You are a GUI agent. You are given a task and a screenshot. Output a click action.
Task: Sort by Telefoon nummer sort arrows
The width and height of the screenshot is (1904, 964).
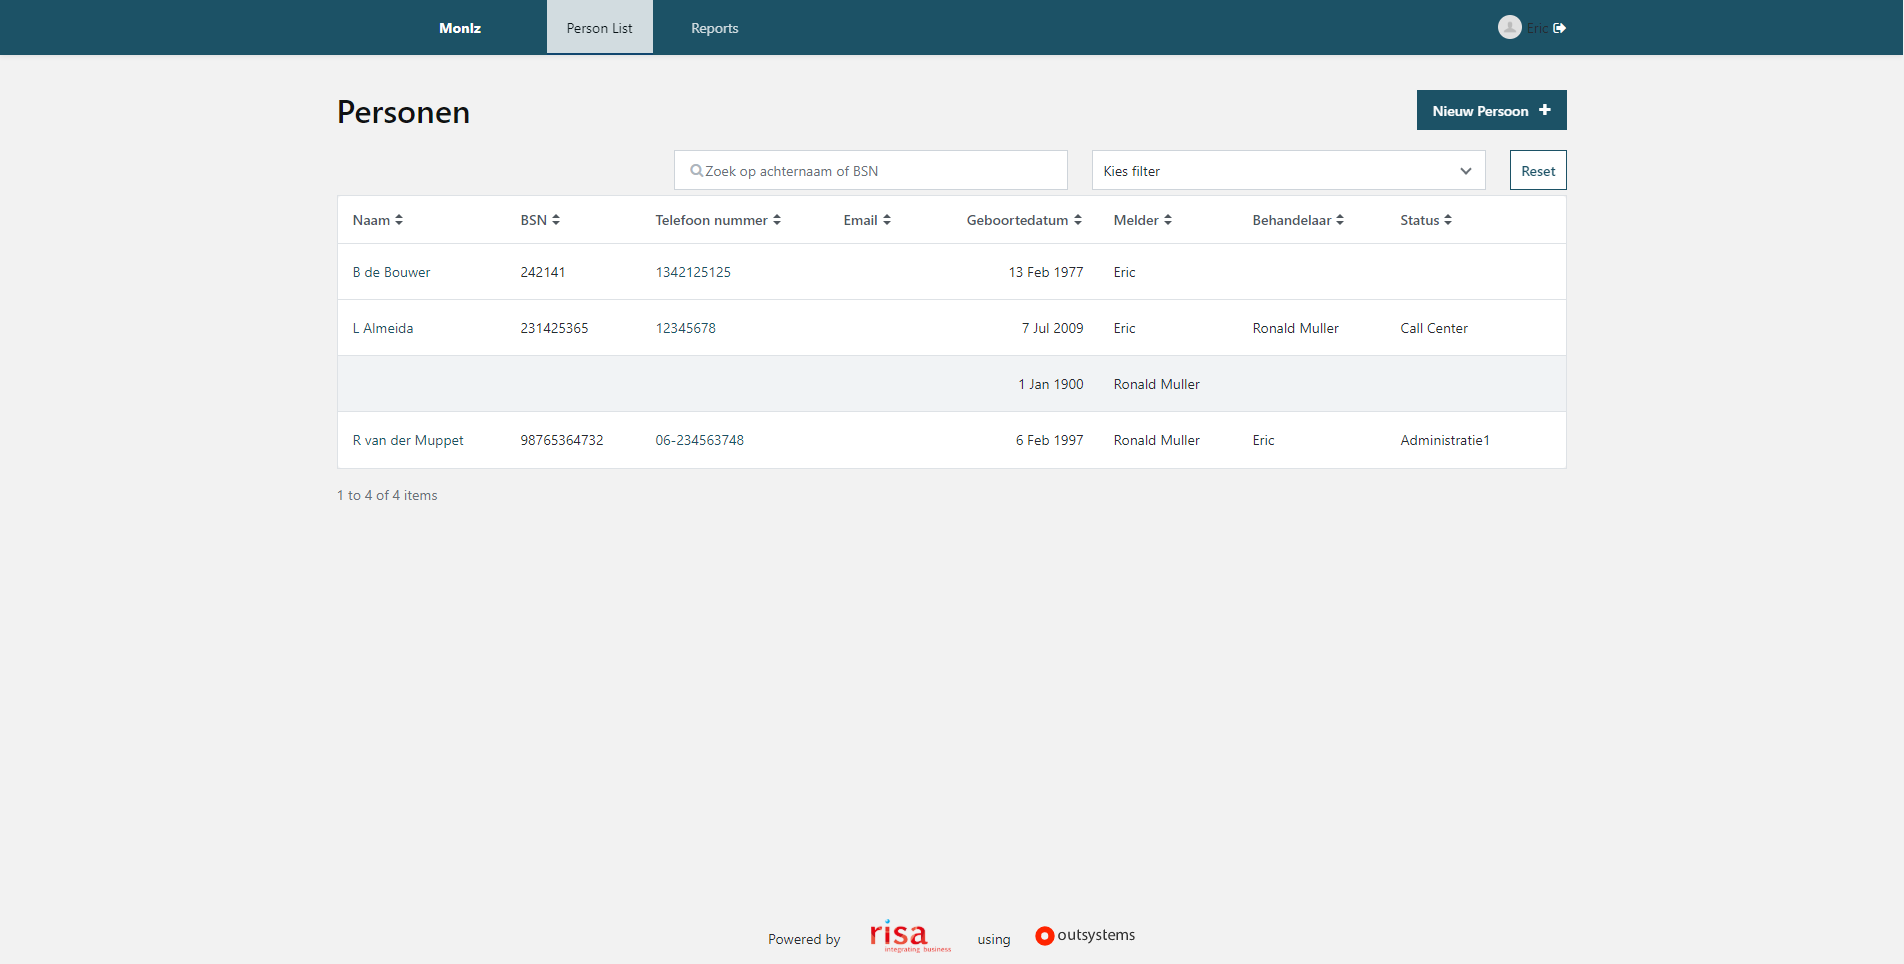tap(777, 220)
